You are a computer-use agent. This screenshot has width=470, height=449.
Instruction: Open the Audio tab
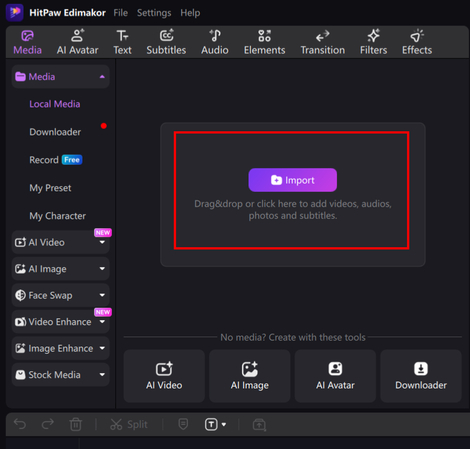(215, 43)
